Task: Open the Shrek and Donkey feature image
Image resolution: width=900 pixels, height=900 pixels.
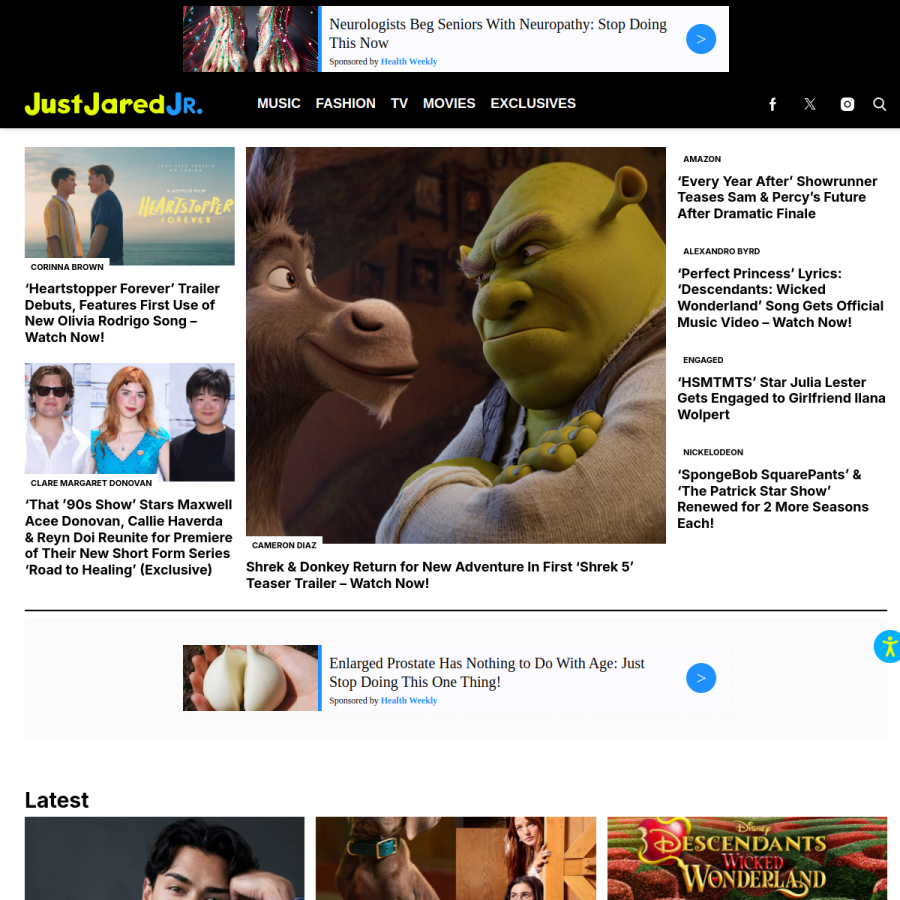Action: coord(456,345)
